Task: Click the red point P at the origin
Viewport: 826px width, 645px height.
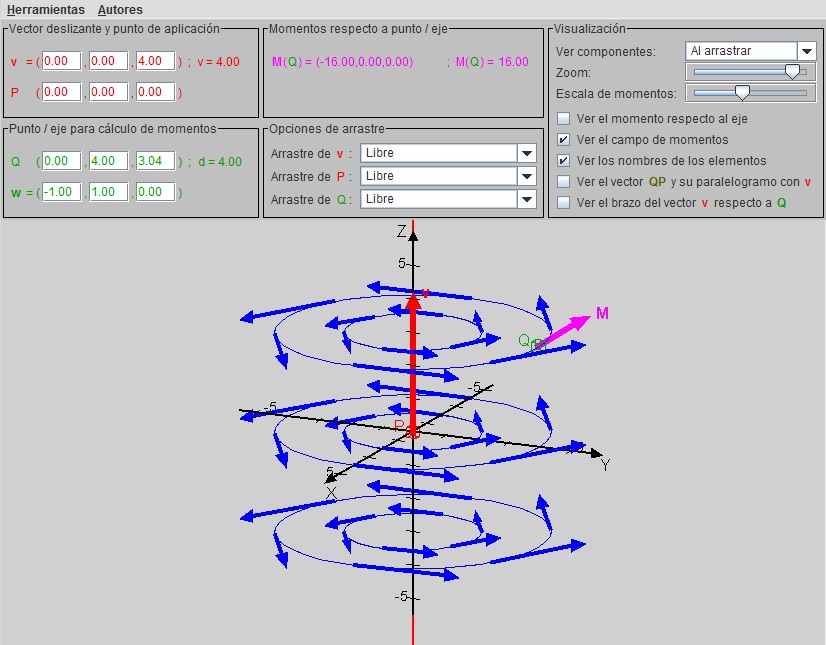Action: click(413, 432)
